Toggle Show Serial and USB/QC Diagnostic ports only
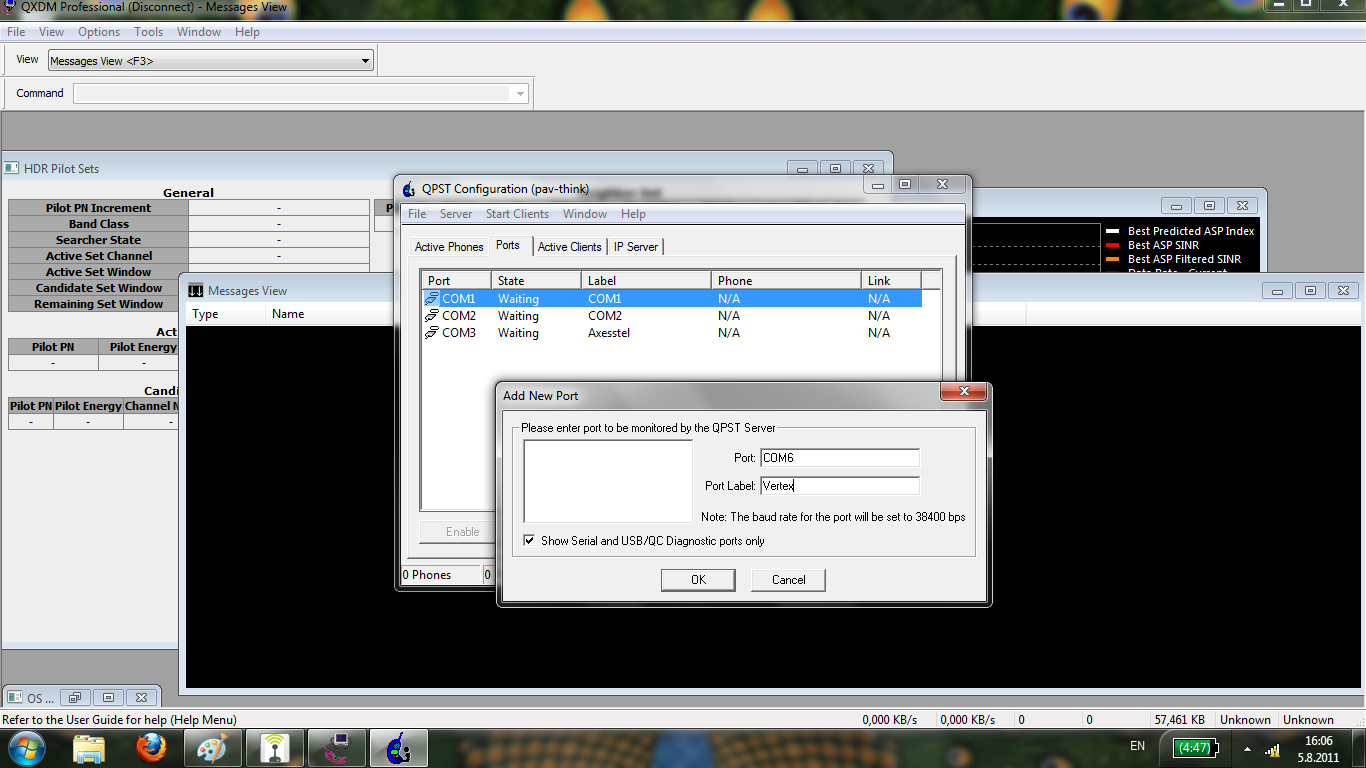This screenshot has width=1366, height=768. click(x=529, y=541)
